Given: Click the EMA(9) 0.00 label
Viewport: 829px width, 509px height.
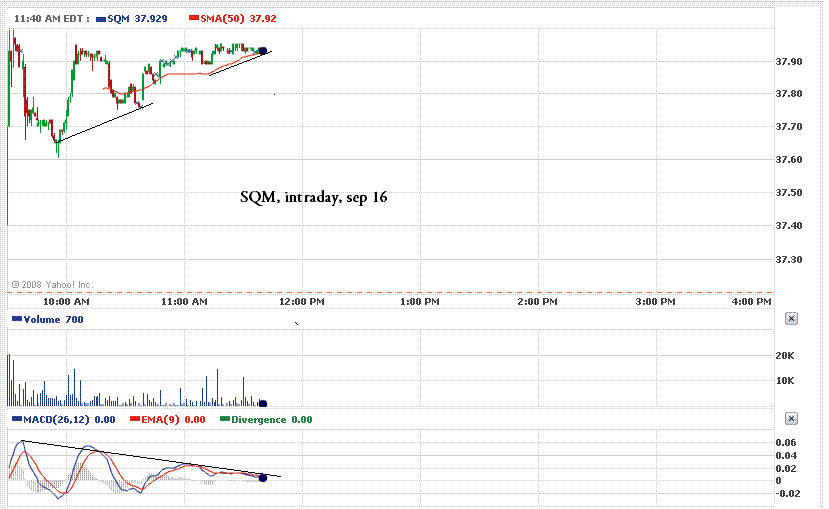Looking at the screenshot, I should (173, 420).
